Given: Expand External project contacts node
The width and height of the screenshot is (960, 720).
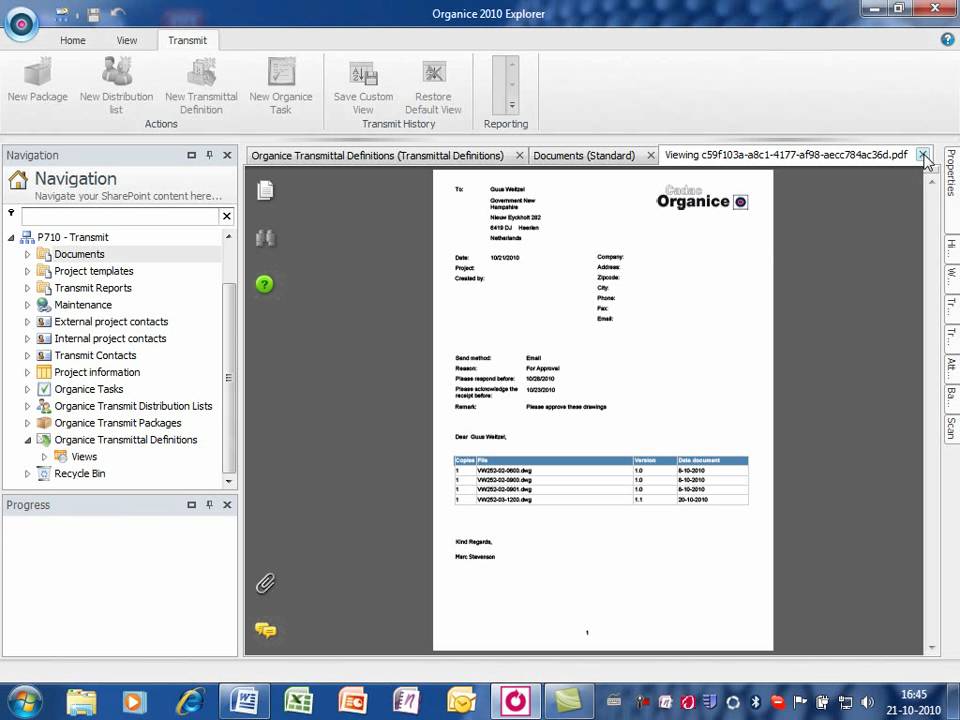Looking at the screenshot, I should pyautogui.click(x=27, y=321).
